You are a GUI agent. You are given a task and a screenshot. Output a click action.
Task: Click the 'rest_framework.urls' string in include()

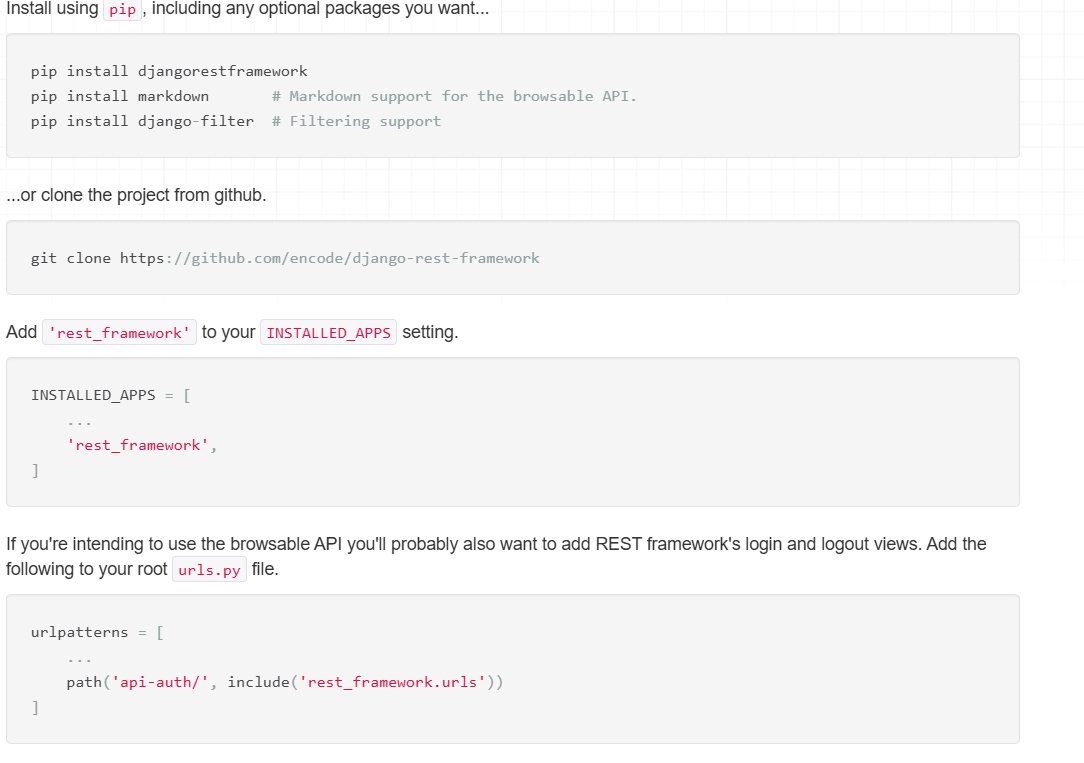392,682
